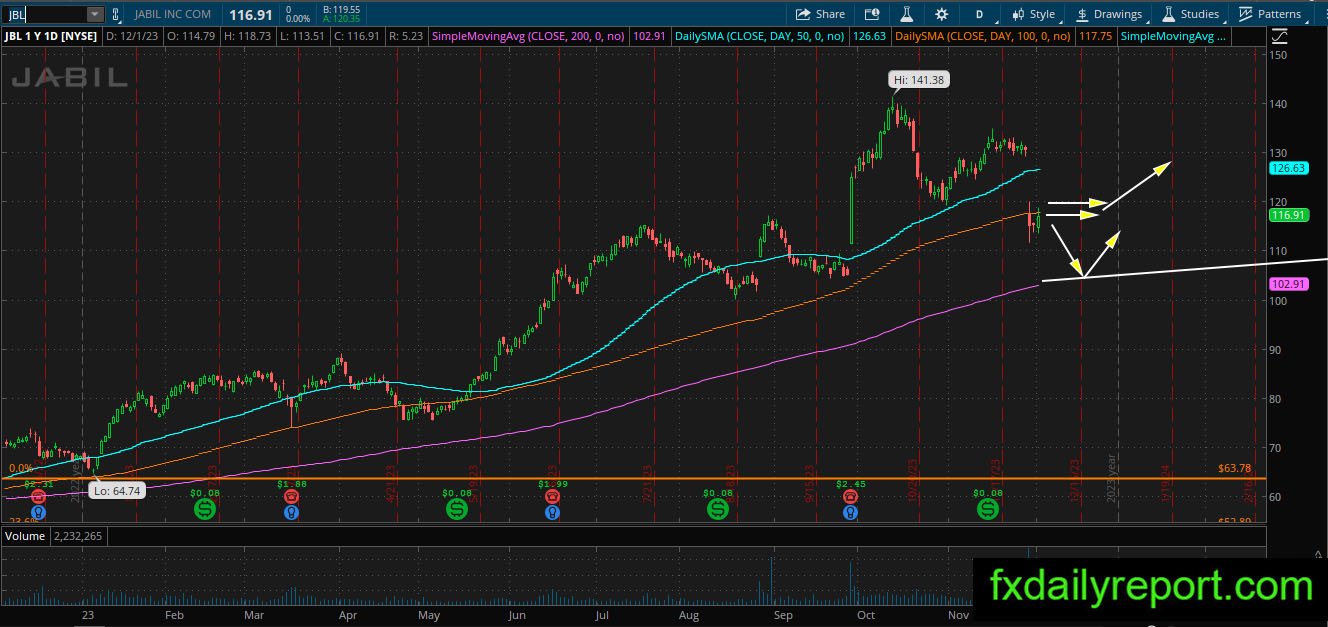Select the DailySMA (CLOSE, DAY, 100) study label
1328x627 pixels.
click(982, 36)
